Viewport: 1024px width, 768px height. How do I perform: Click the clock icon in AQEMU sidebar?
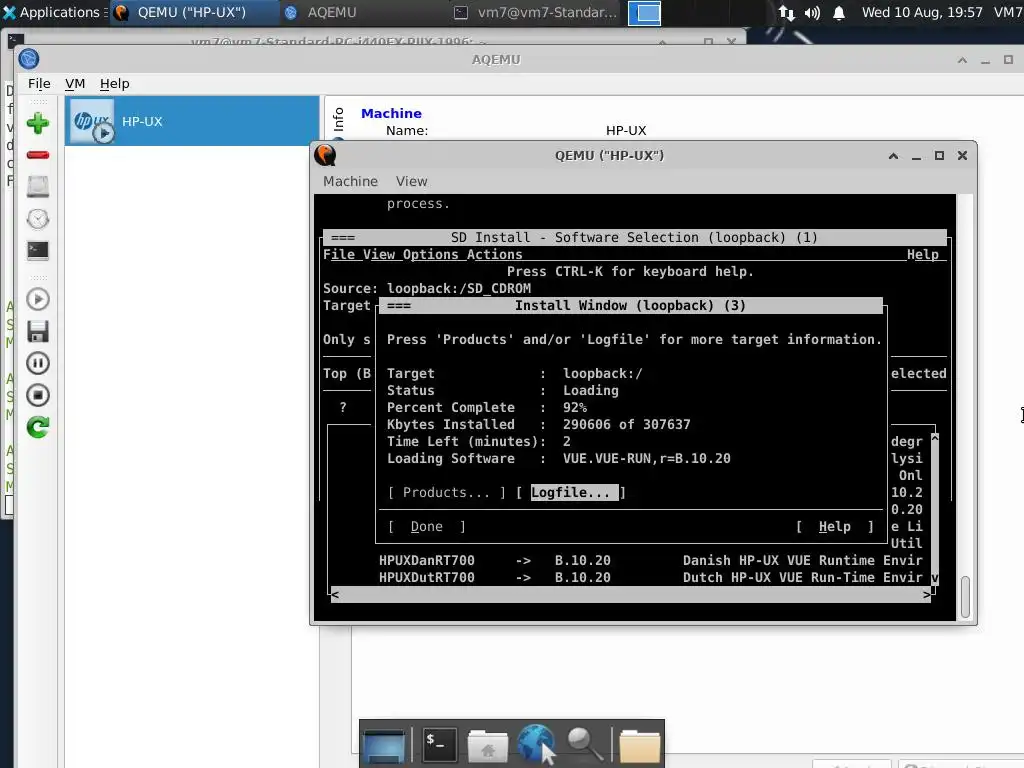point(38,219)
